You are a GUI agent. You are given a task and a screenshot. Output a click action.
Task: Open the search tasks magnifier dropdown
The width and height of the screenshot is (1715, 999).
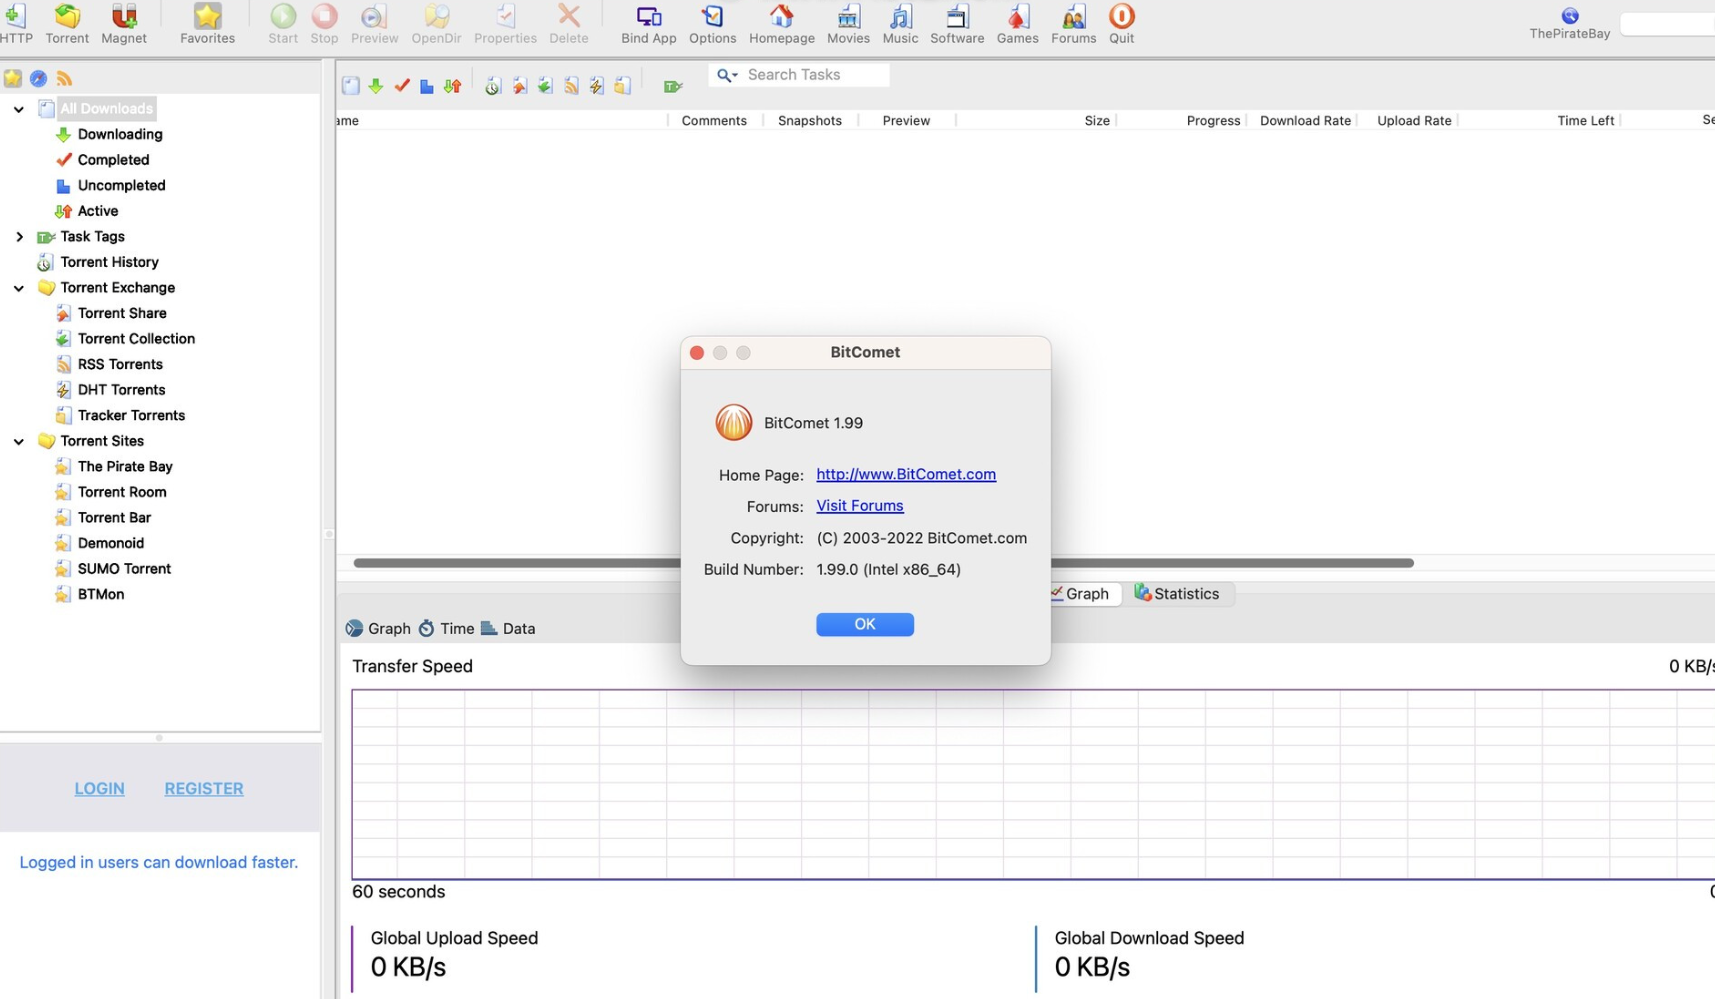pyautogui.click(x=727, y=75)
